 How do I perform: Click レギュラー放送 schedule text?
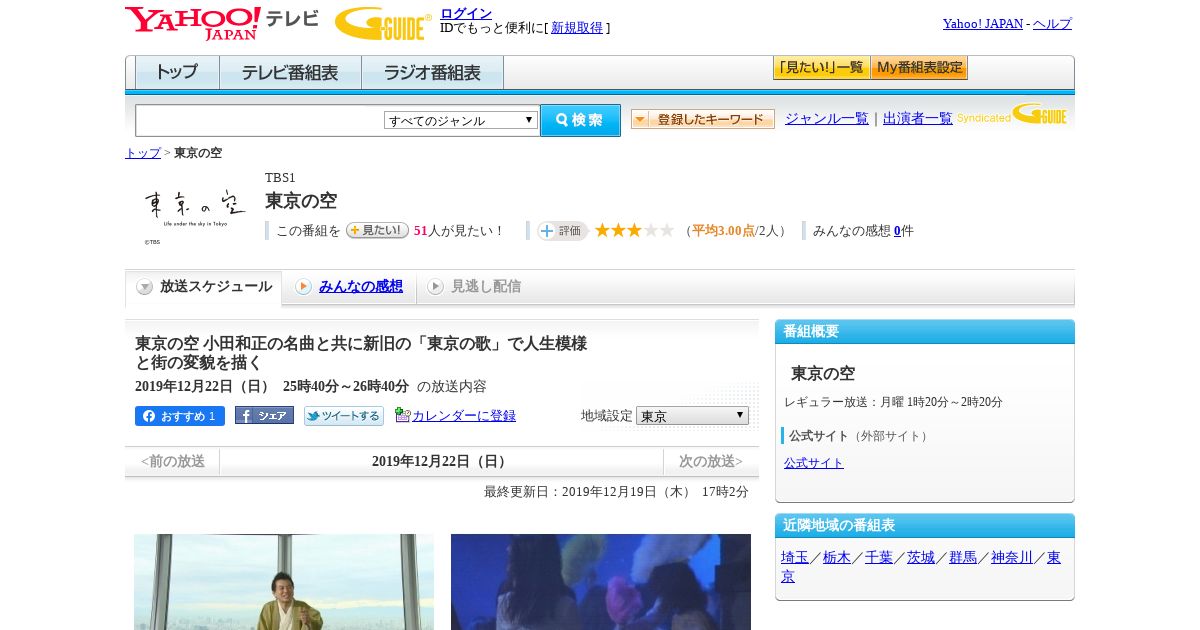coord(893,402)
